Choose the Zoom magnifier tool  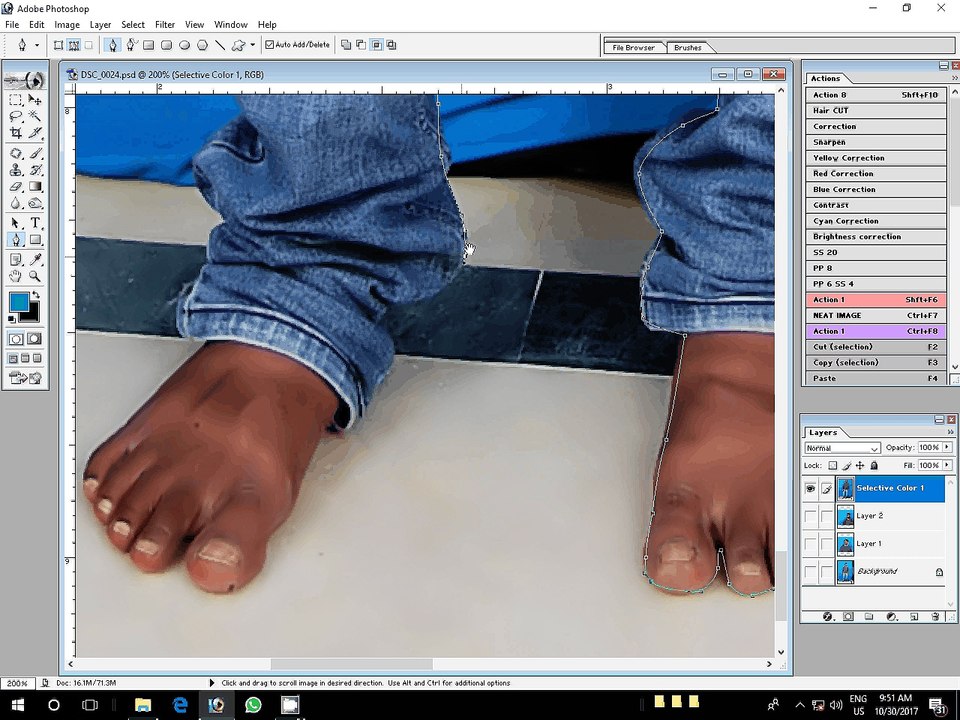coord(35,276)
